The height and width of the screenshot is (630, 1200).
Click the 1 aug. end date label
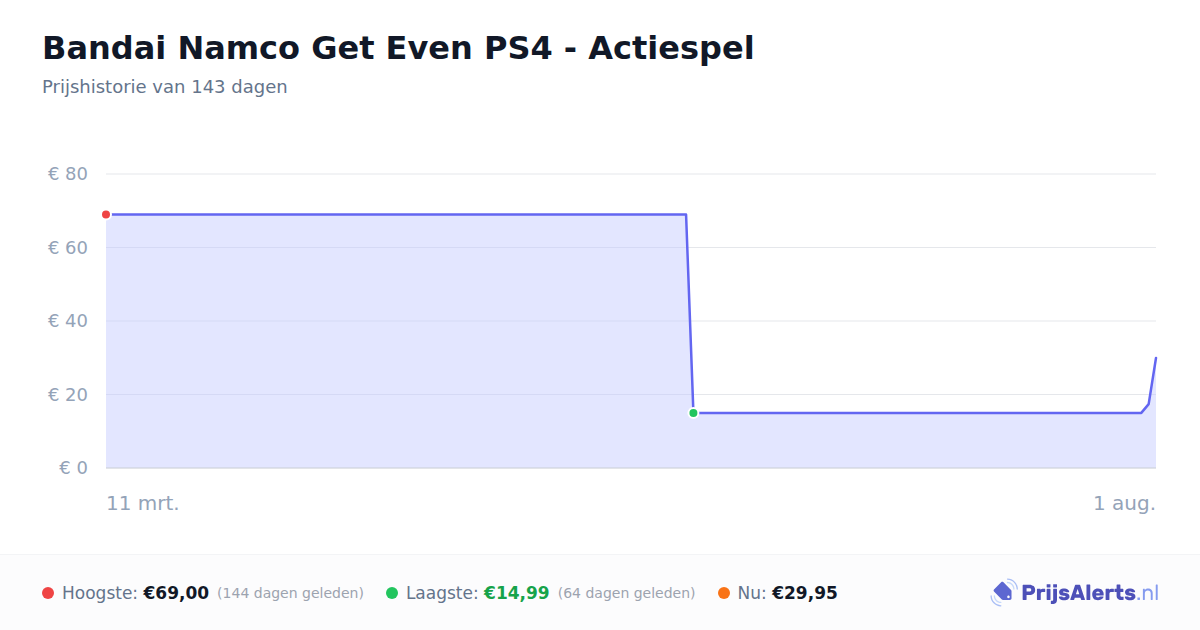coord(1124,504)
